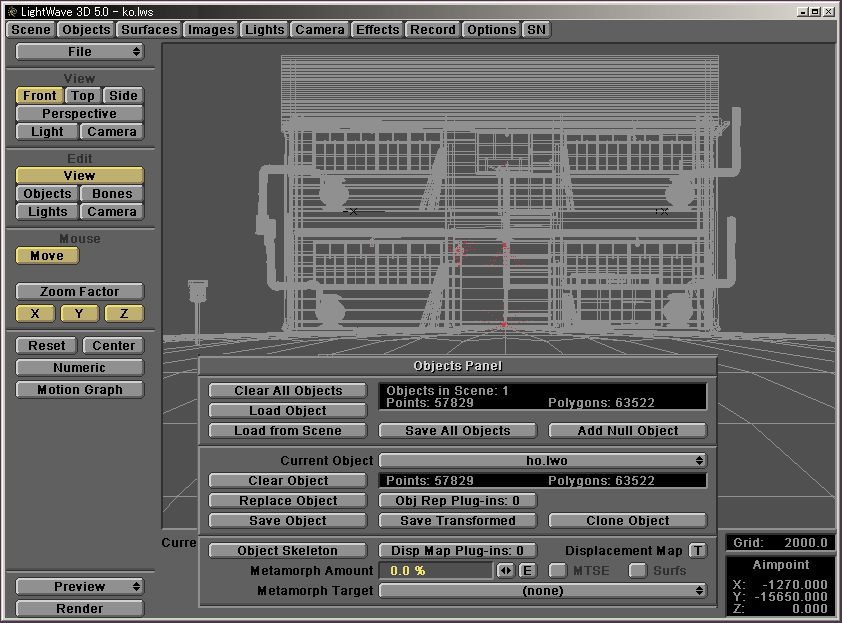Viewport: 842px width, 623px height.
Task: Open the Camera tab in top menu
Action: tap(320, 30)
